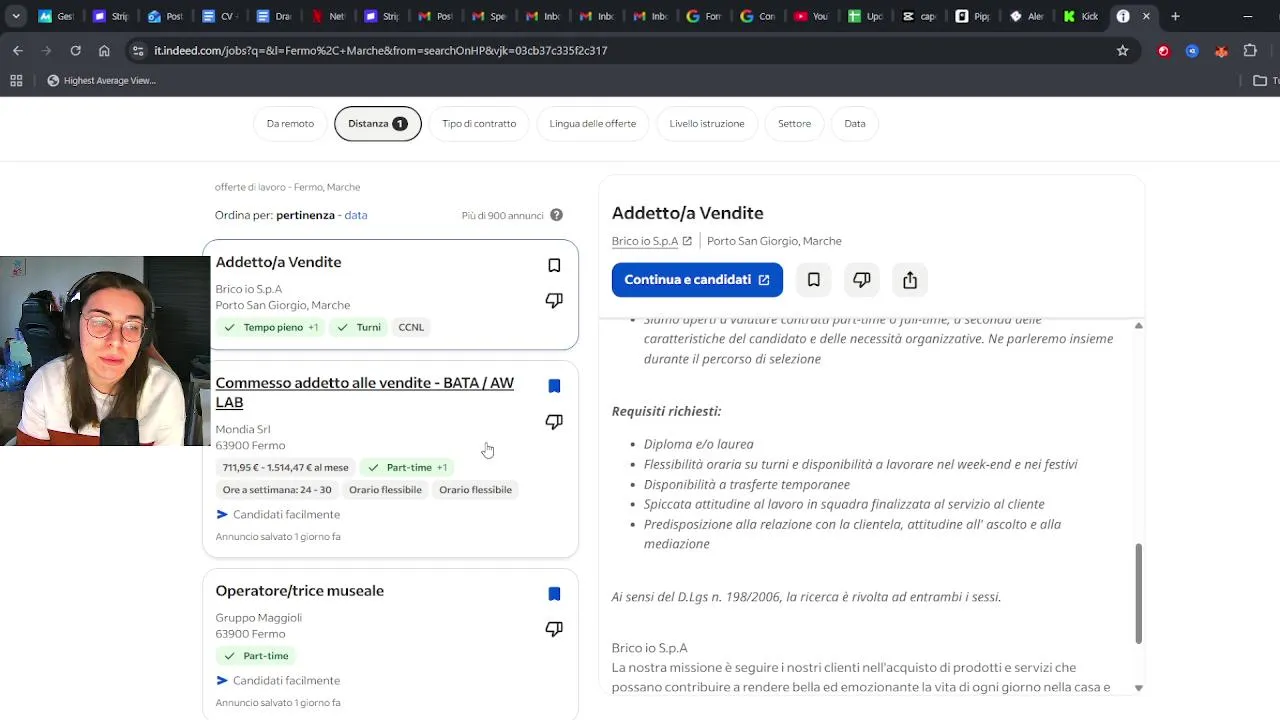Open Operatore/trice museale job title

pos(300,591)
